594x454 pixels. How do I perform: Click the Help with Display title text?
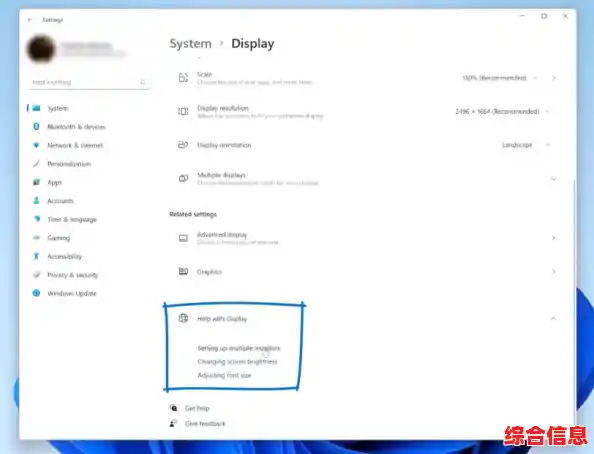222,319
